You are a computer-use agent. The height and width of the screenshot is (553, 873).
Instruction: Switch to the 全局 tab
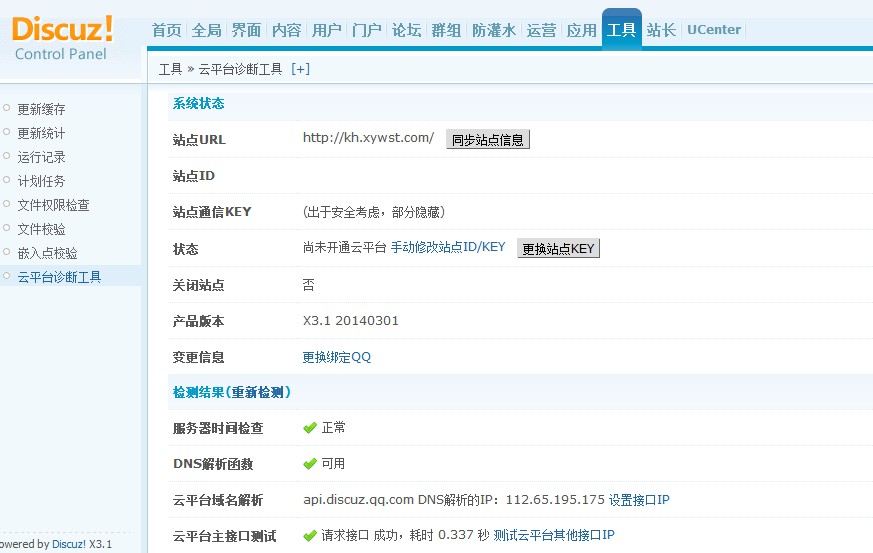point(207,30)
